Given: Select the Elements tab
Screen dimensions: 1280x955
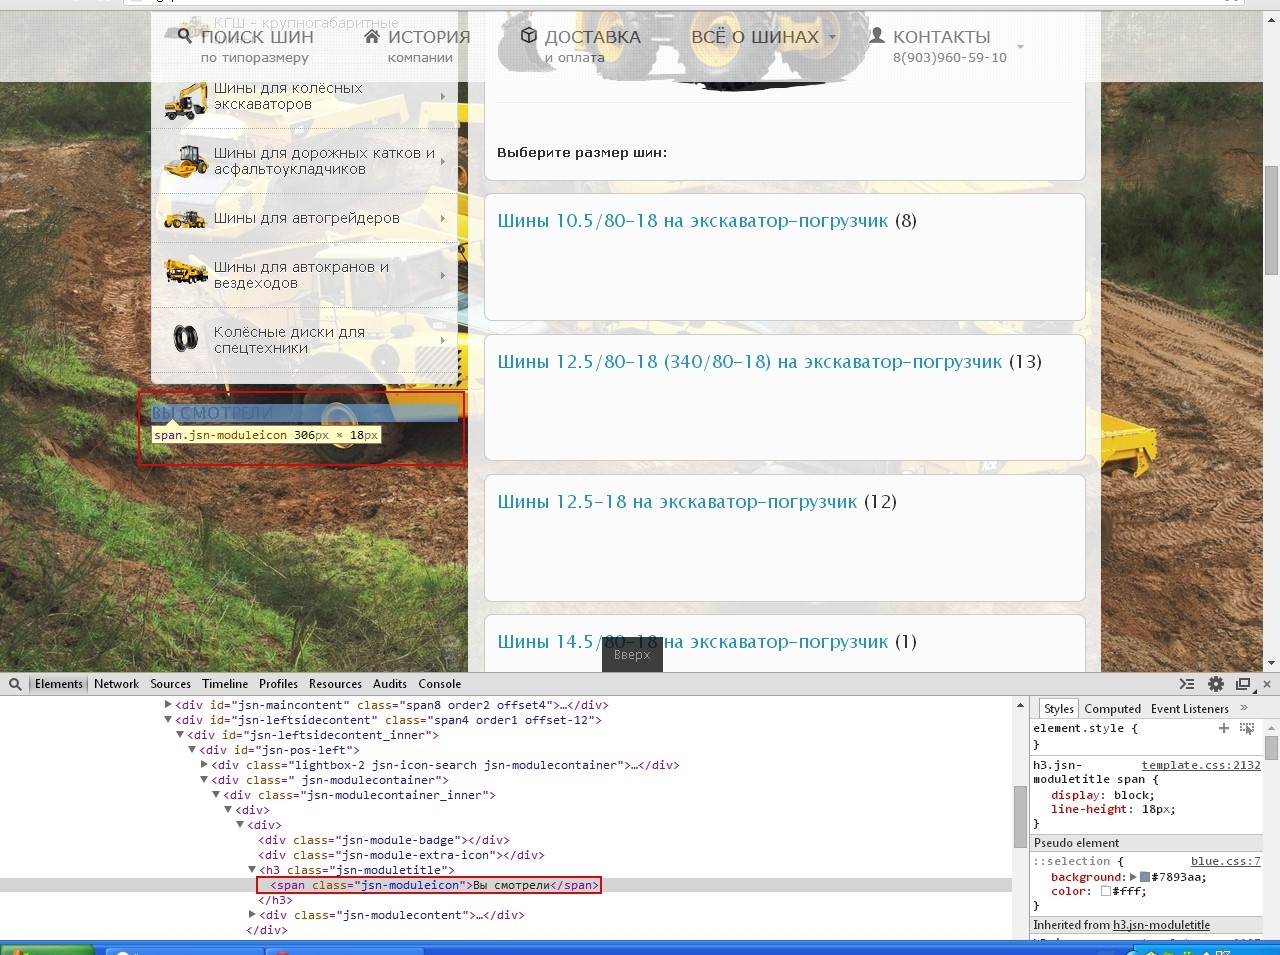Looking at the screenshot, I should pyautogui.click(x=58, y=684).
